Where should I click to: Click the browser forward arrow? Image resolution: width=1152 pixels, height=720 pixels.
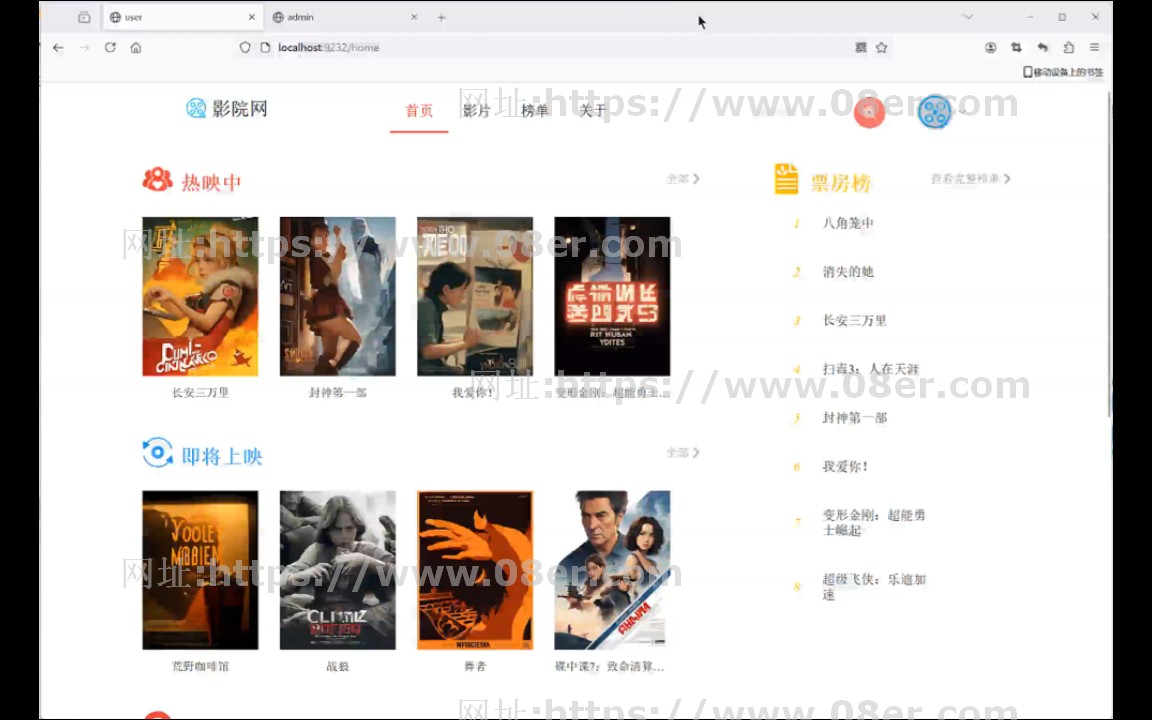tap(84, 48)
